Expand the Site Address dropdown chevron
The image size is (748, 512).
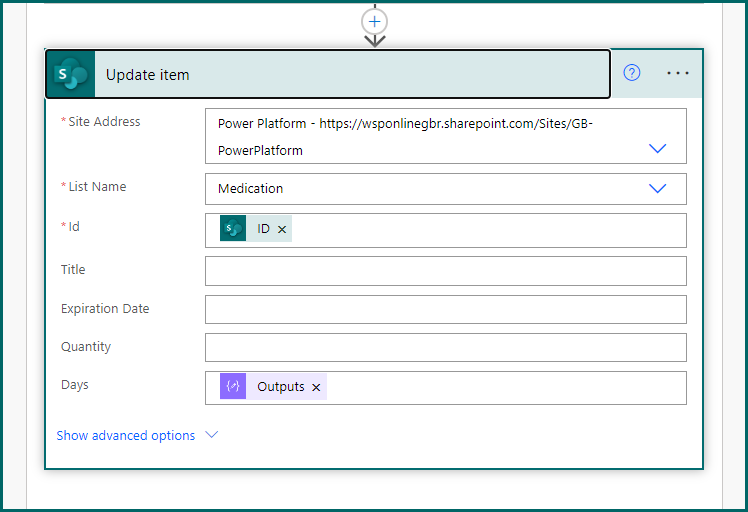click(657, 148)
